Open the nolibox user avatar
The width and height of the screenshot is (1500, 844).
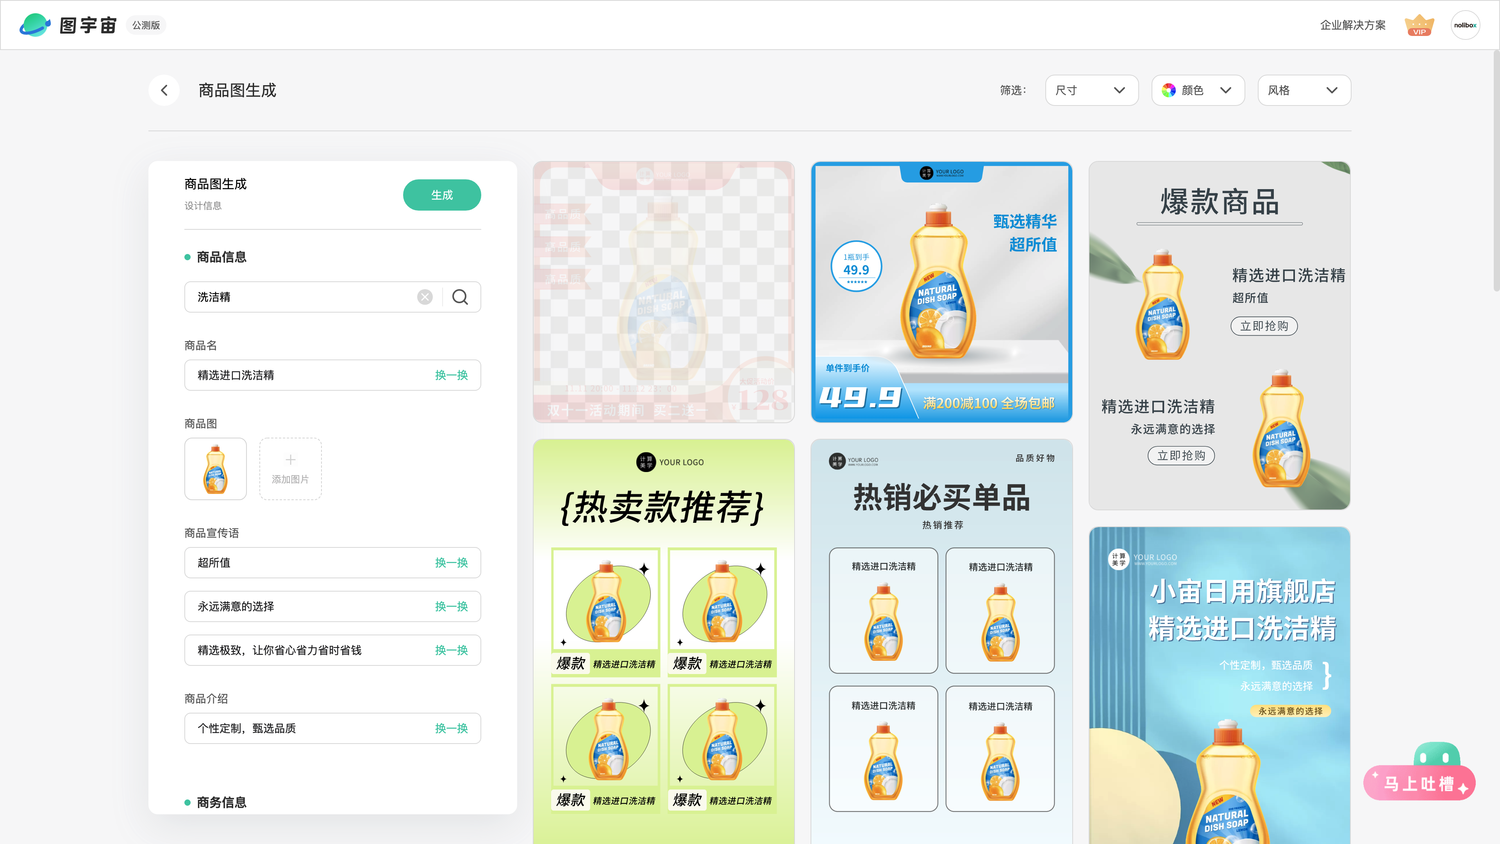coord(1465,25)
